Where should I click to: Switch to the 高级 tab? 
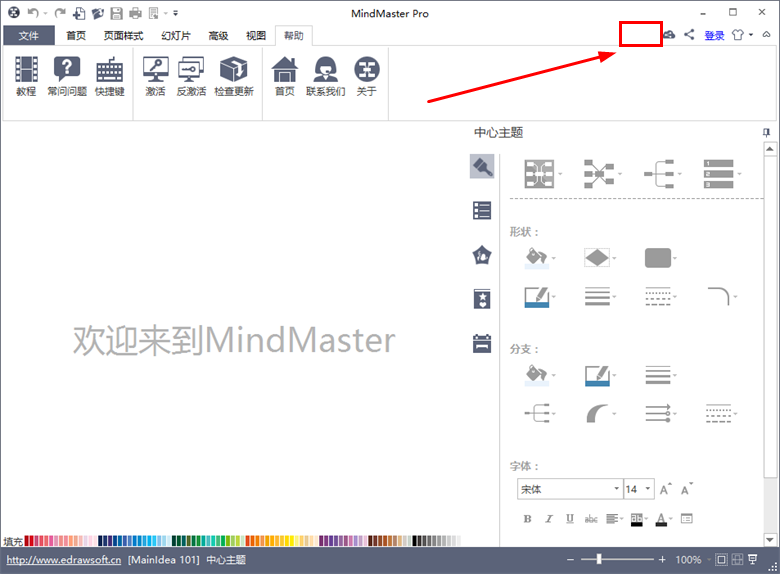pyautogui.click(x=218, y=35)
